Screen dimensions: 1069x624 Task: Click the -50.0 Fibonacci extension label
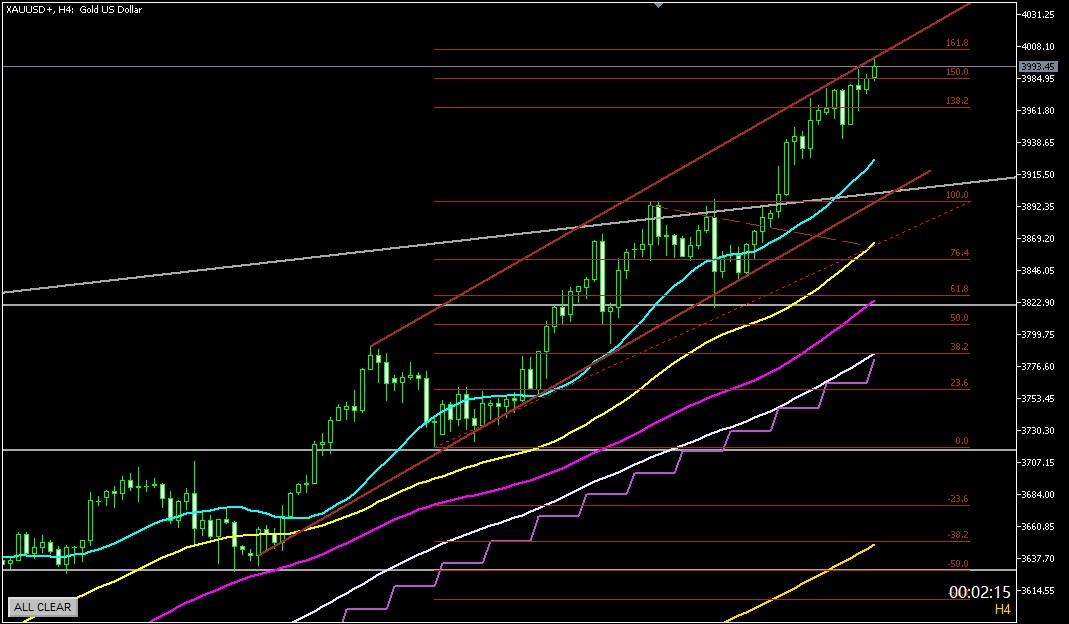tap(957, 564)
